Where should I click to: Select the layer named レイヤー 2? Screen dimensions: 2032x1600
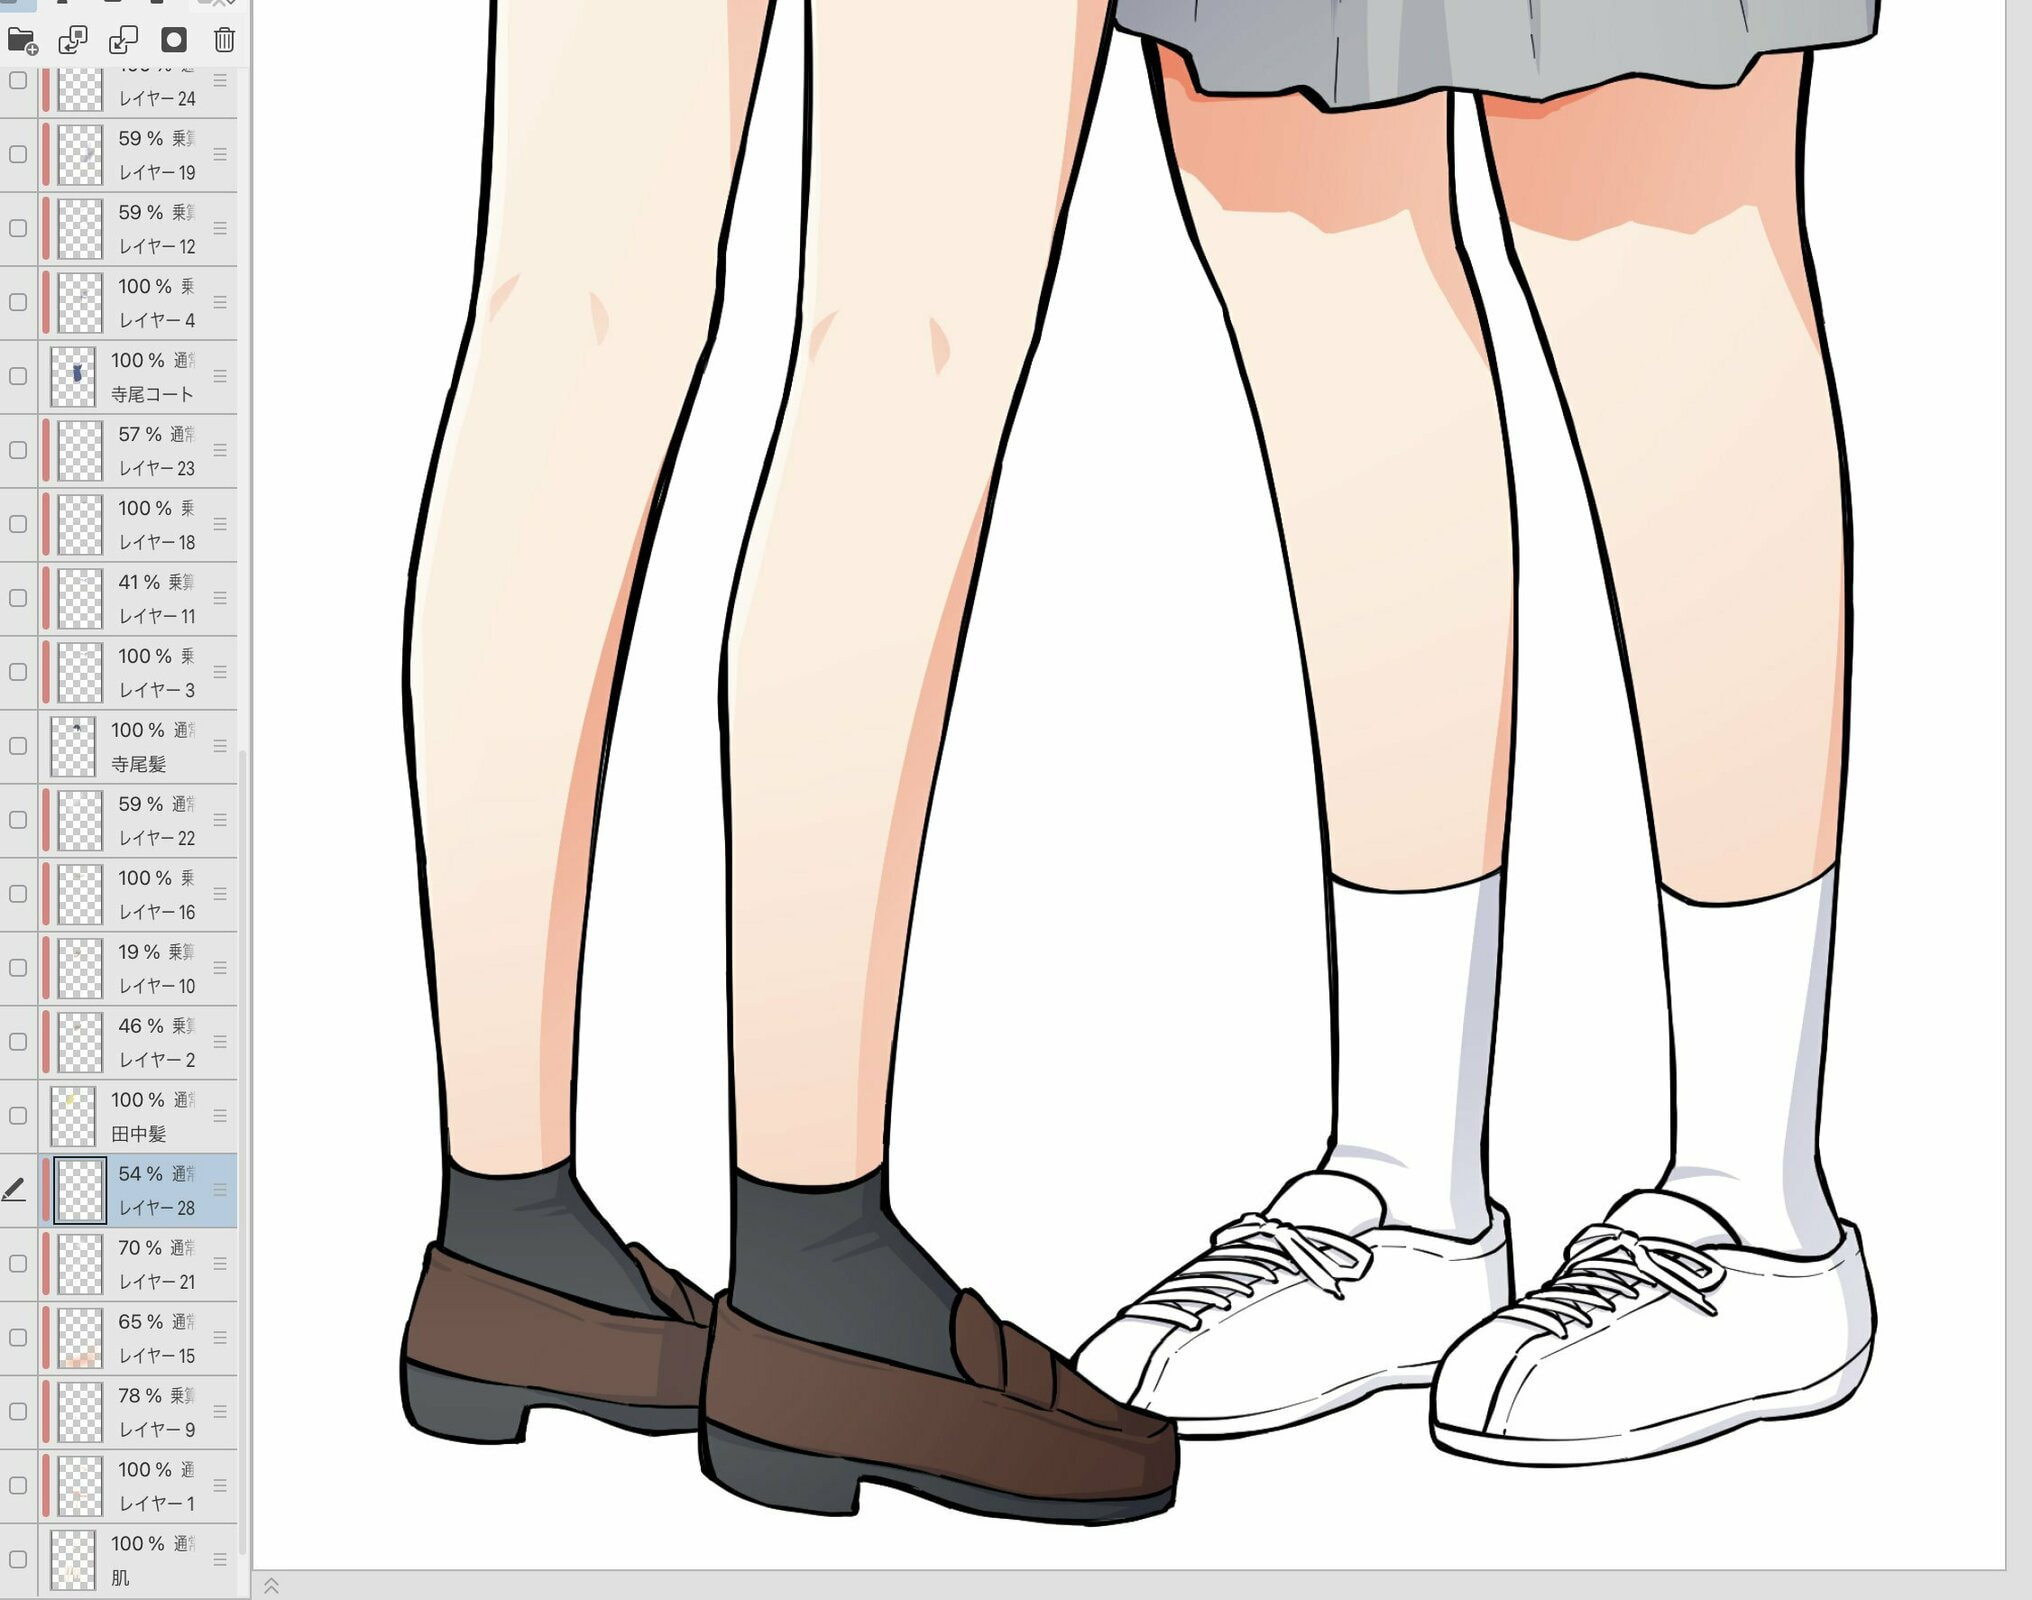tap(157, 1060)
